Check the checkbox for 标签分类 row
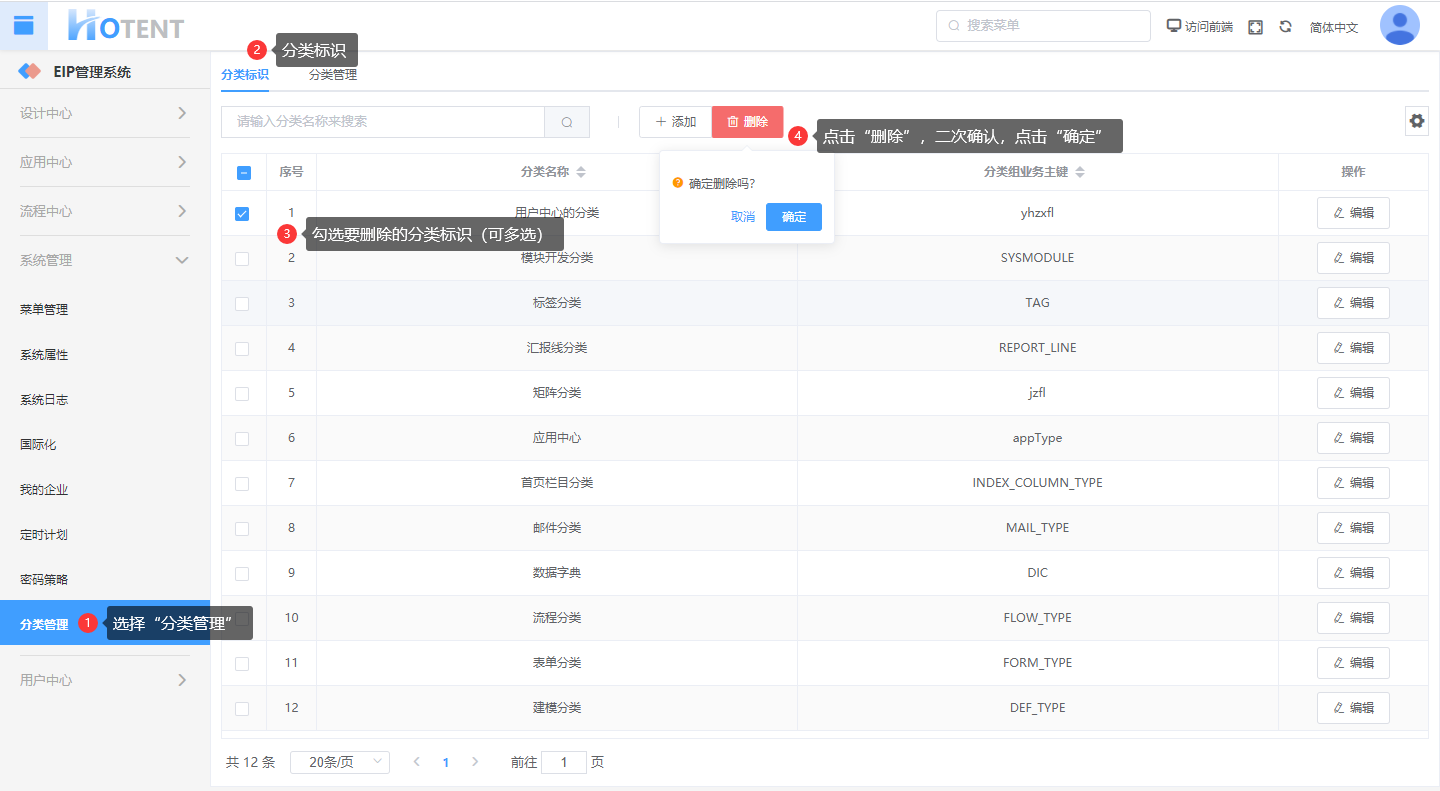 point(242,303)
